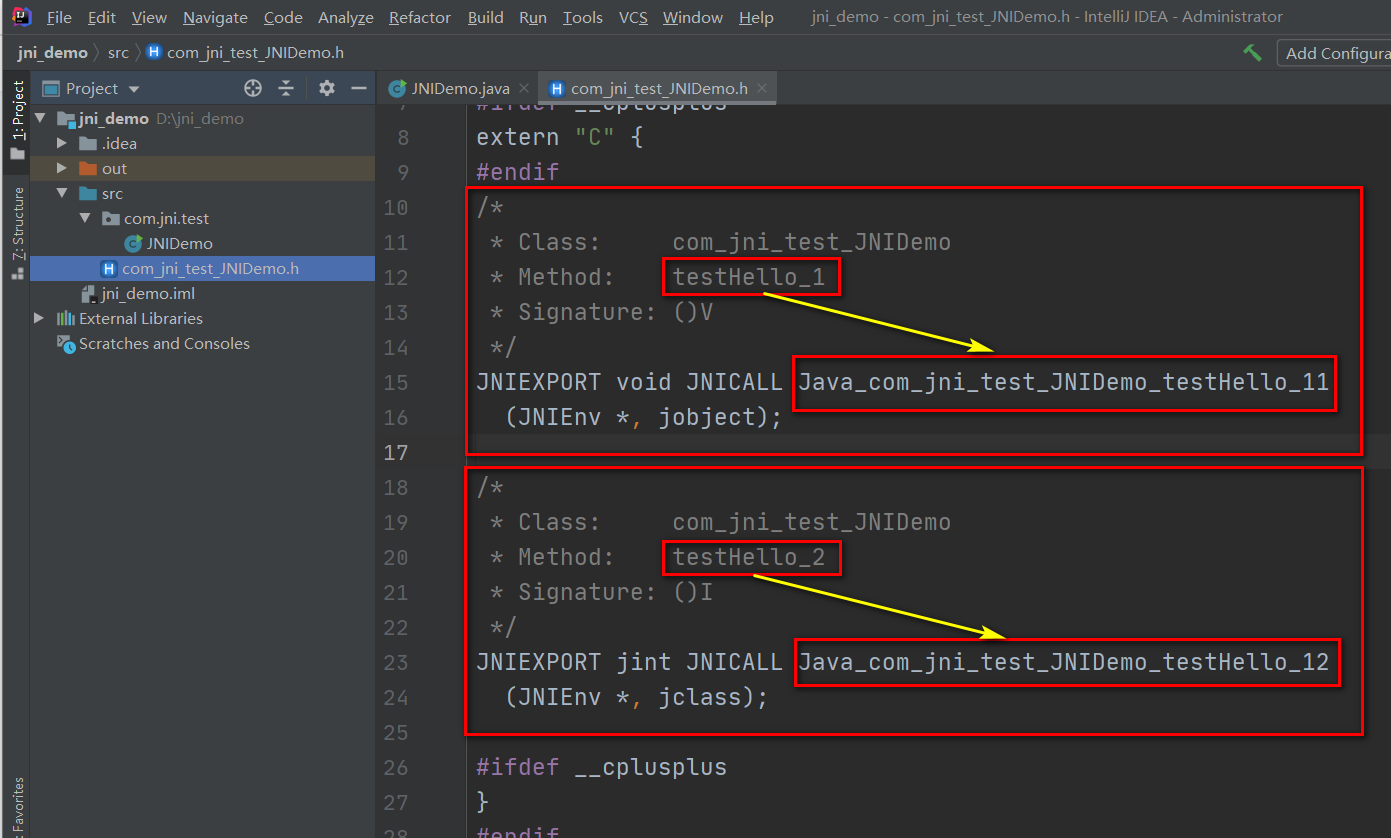Open the Z: Structure tool window stripe

16,232
